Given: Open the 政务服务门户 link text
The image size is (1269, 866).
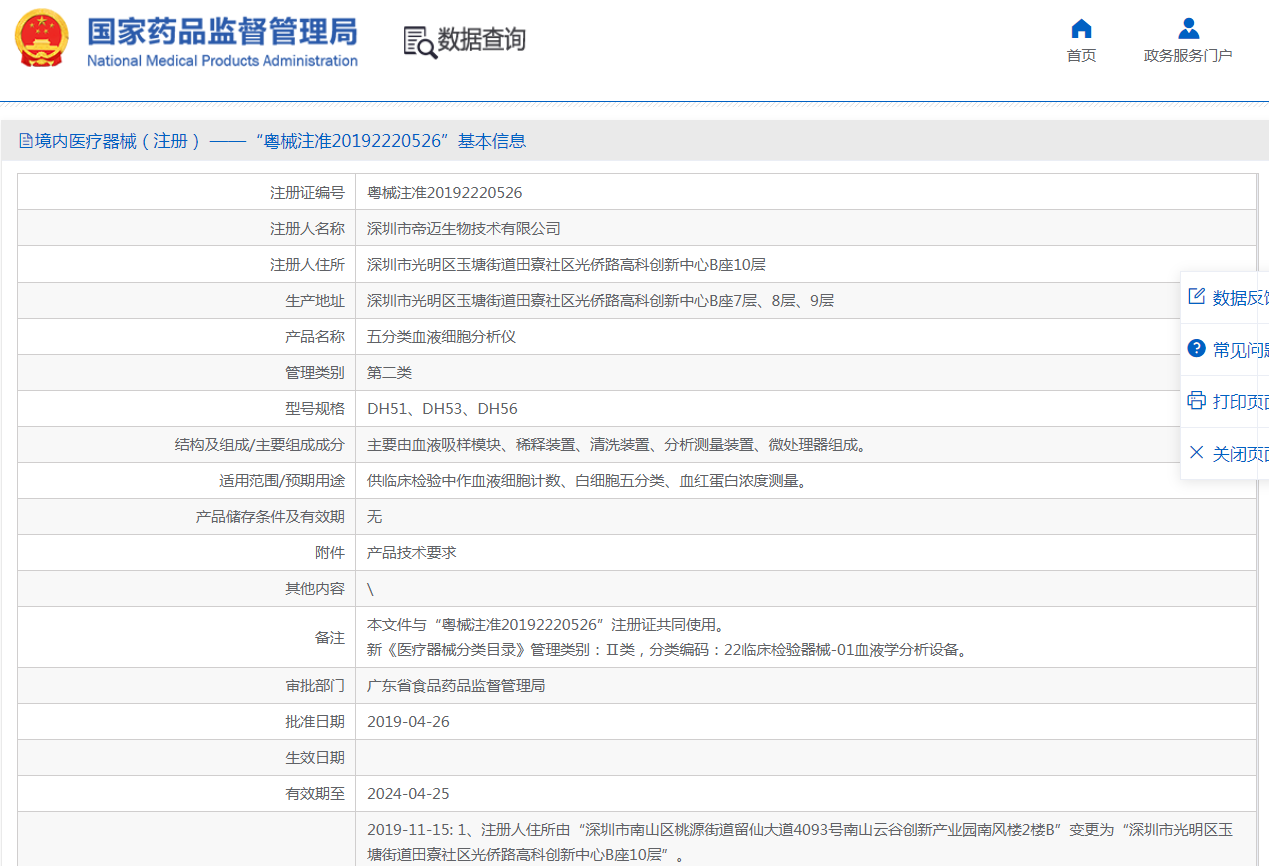Looking at the screenshot, I should click(x=1188, y=56).
